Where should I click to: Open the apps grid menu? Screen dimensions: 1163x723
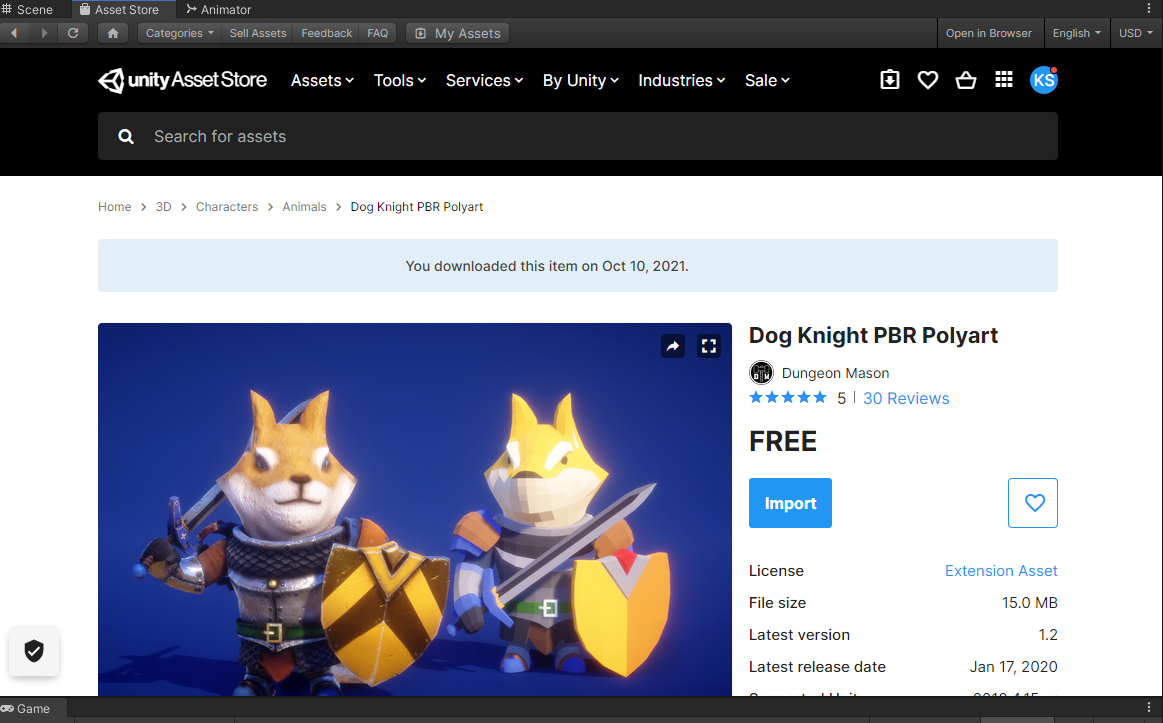[x=1004, y=79]
